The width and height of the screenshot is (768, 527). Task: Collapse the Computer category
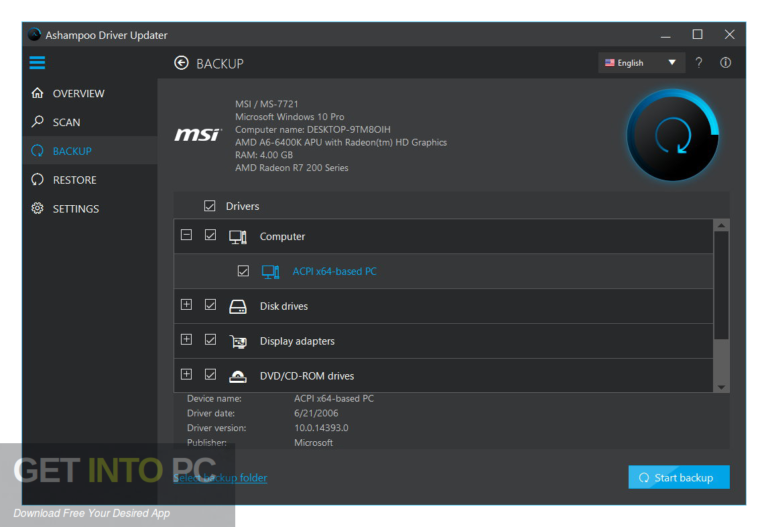(x=186, y=235)
